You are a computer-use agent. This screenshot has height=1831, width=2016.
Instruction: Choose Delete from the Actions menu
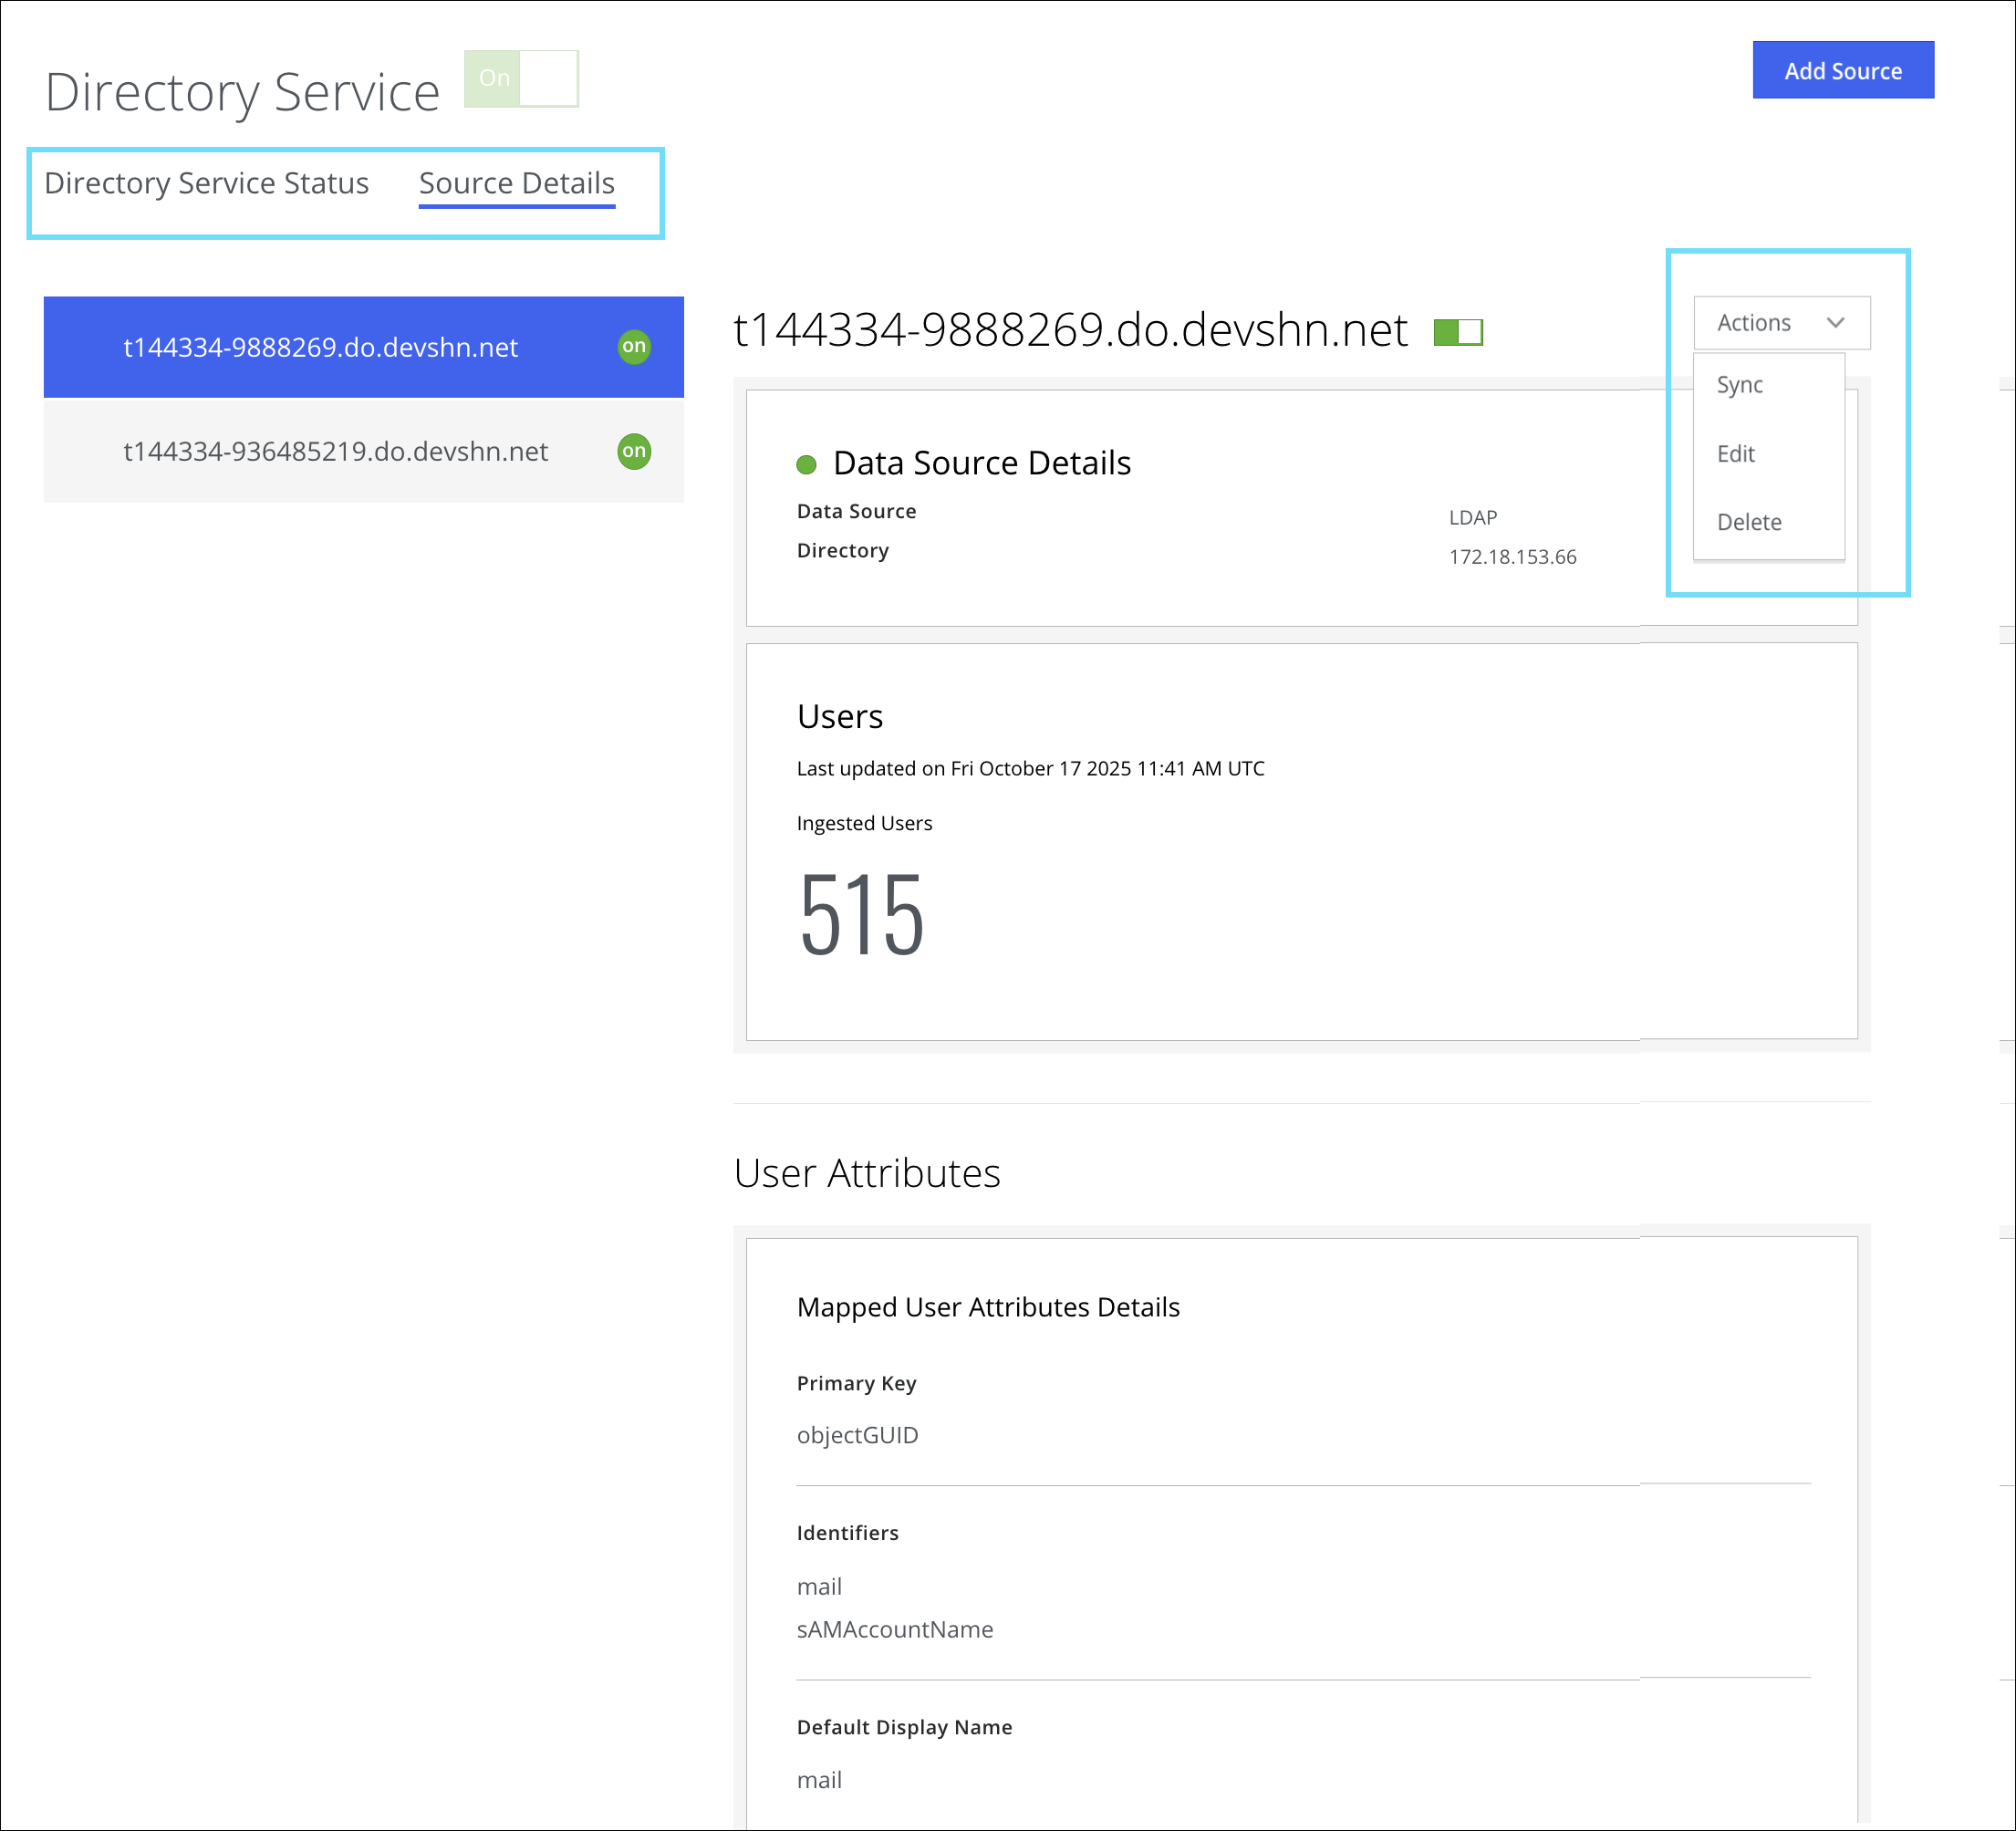1748,522
